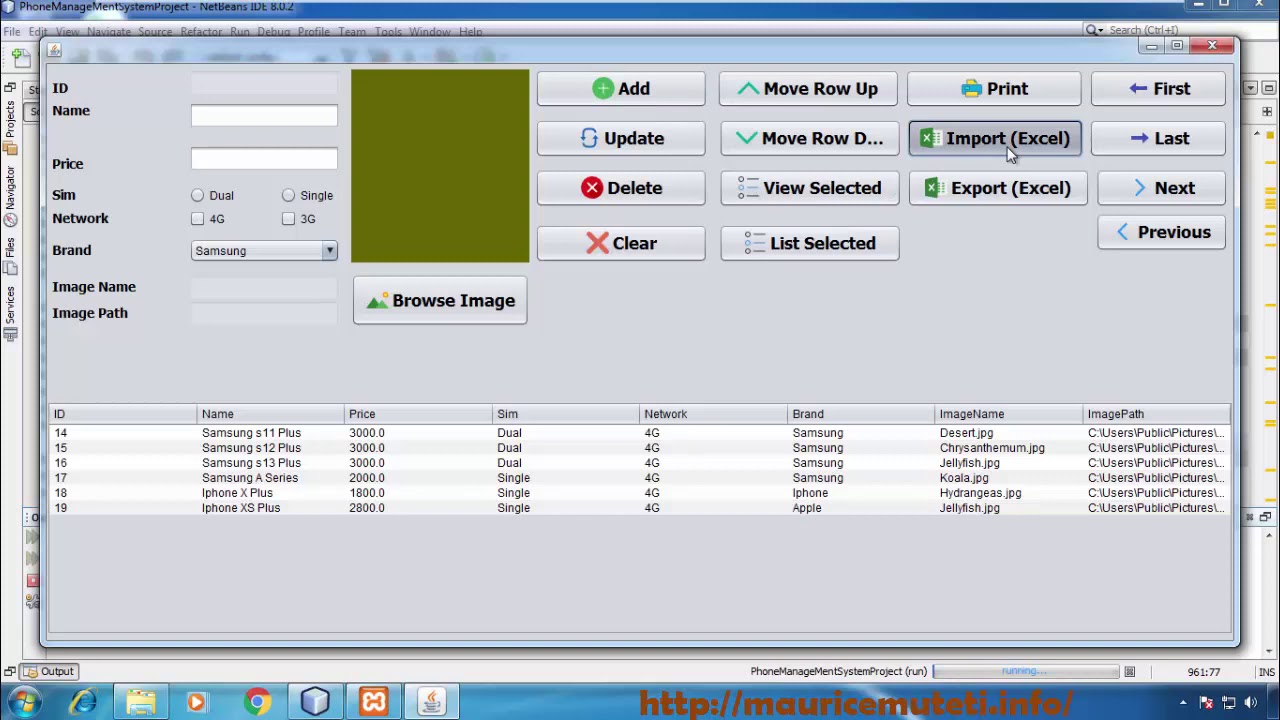Screen dimensions: 1280x720
Task: Click the Name column header
Action: (270, 414)
